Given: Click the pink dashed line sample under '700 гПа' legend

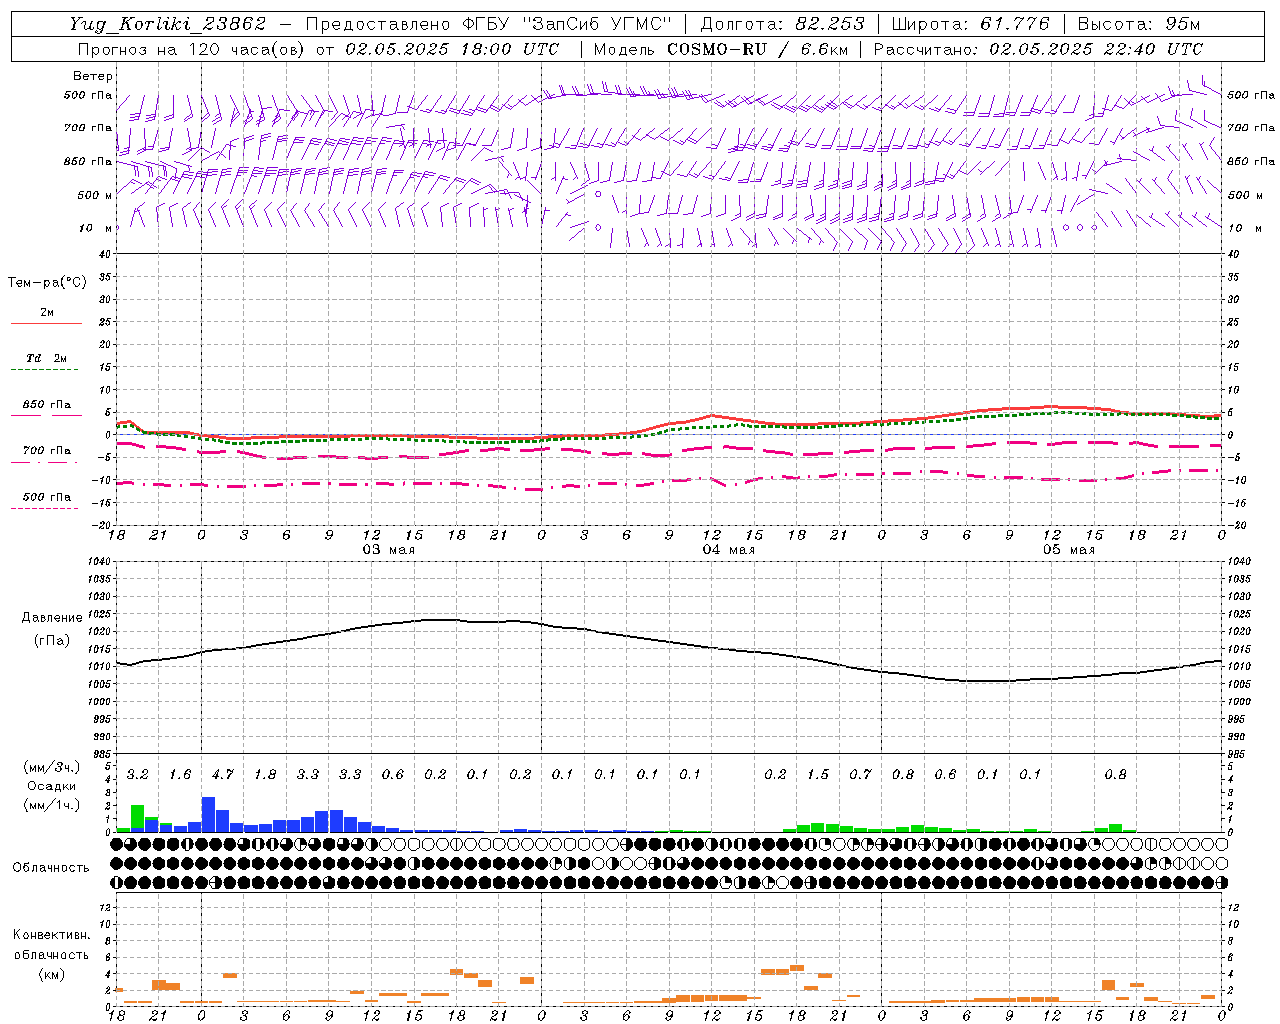Looking at the screenshot, I should click(45, 463).
